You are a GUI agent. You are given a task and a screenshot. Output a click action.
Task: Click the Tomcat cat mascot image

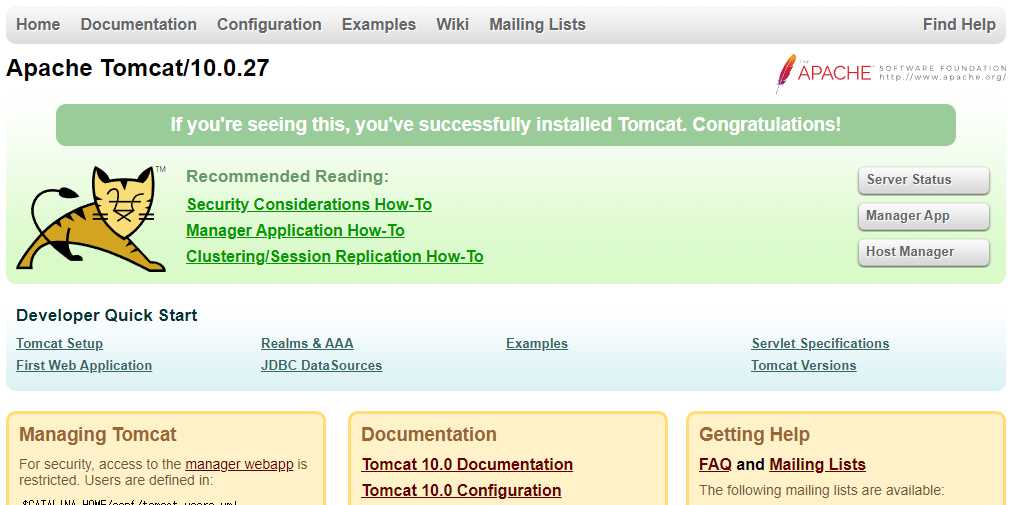91,218
